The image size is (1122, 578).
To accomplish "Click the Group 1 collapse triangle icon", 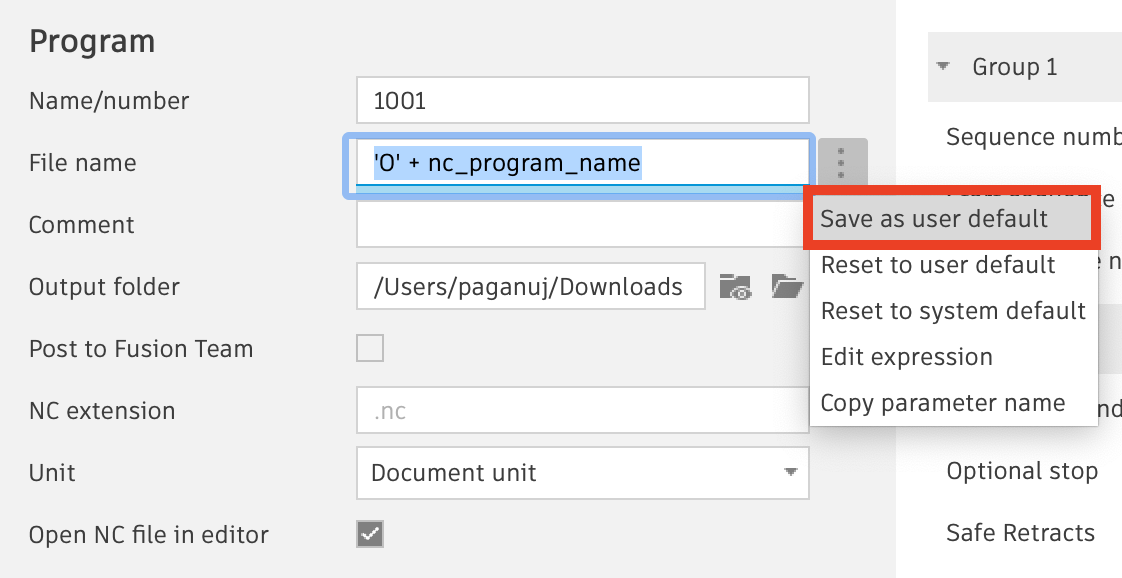I will [942, 66].
